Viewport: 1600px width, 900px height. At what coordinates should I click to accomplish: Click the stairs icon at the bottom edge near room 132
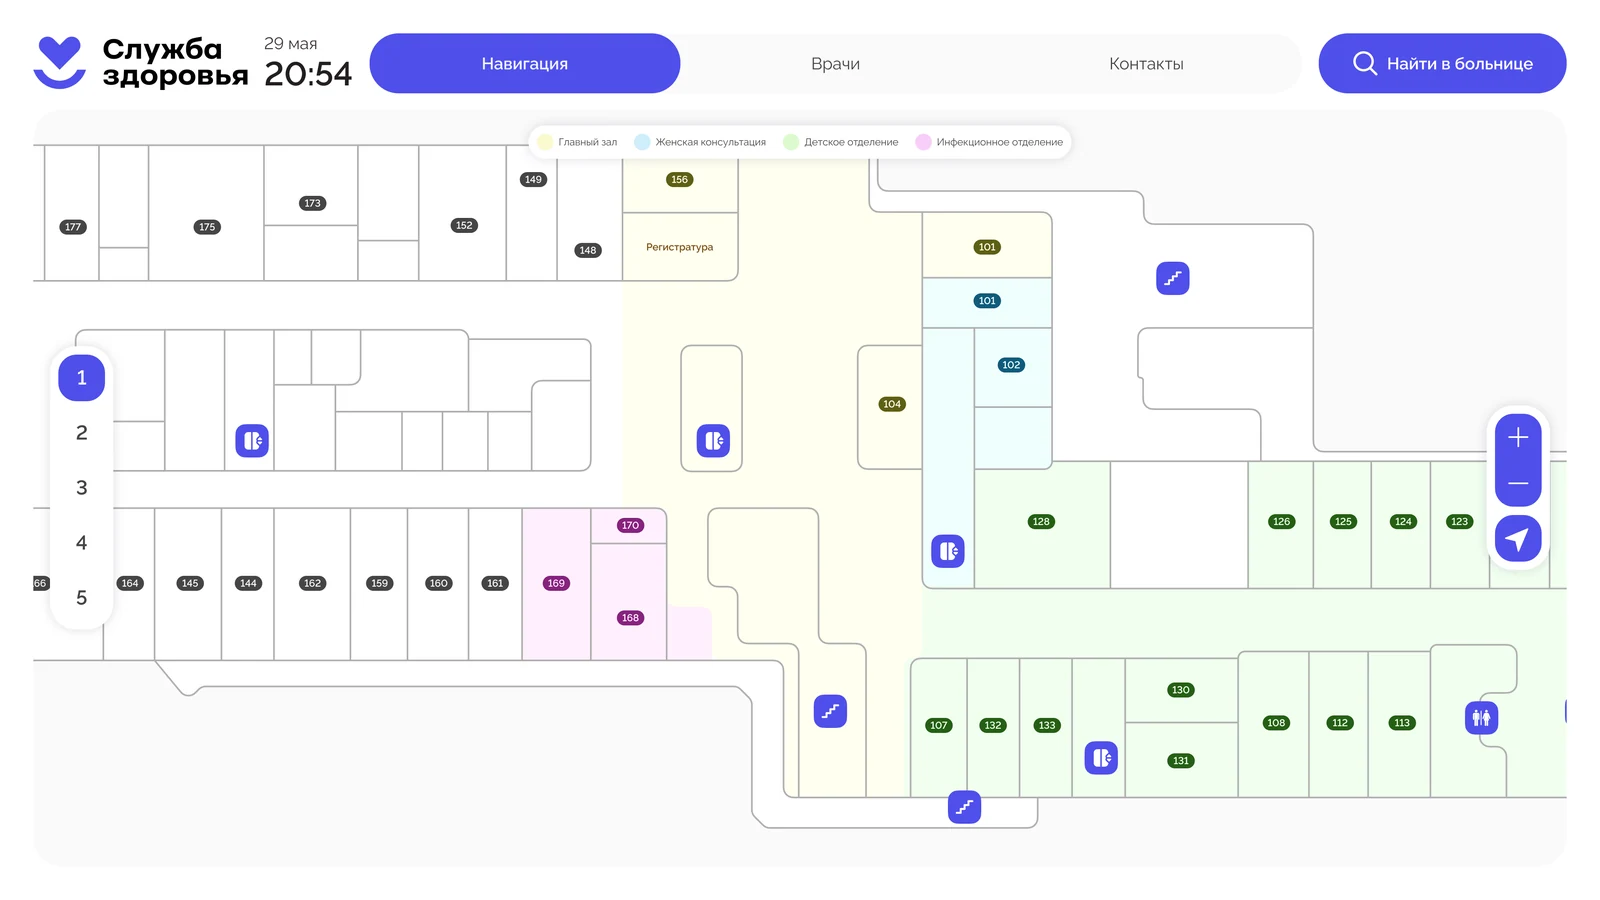pyautogui.click(x=964, y=807)
